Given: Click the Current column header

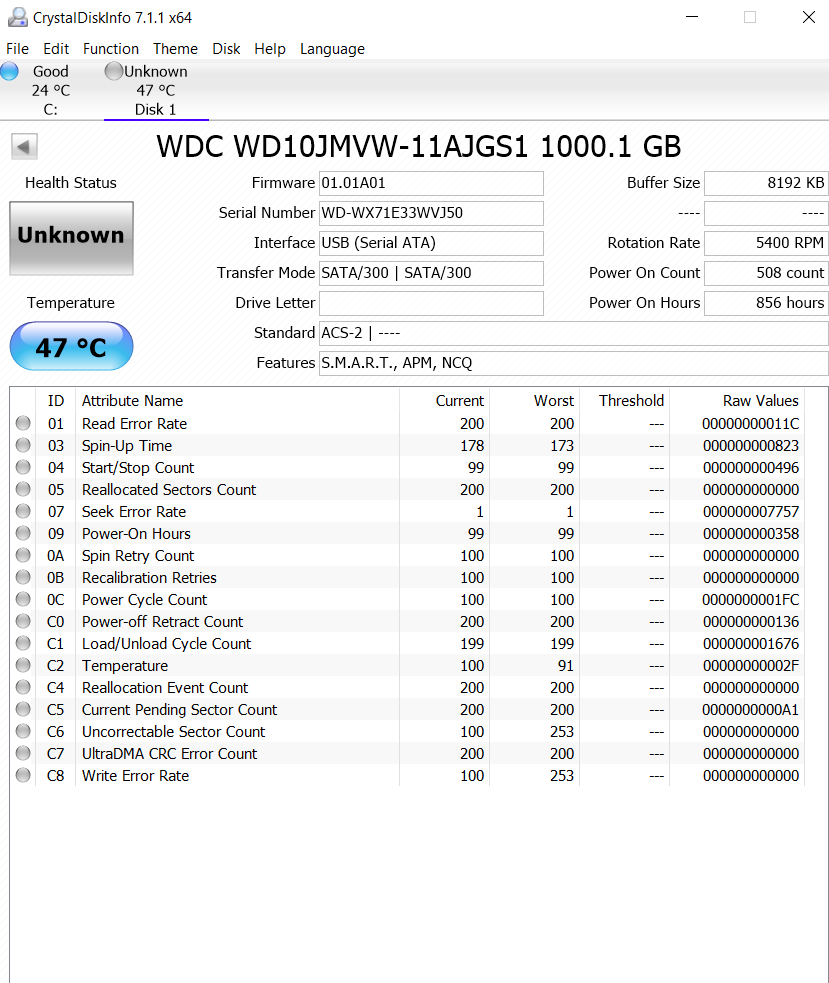Looking at the screenshot, I should tap(444, 401).
